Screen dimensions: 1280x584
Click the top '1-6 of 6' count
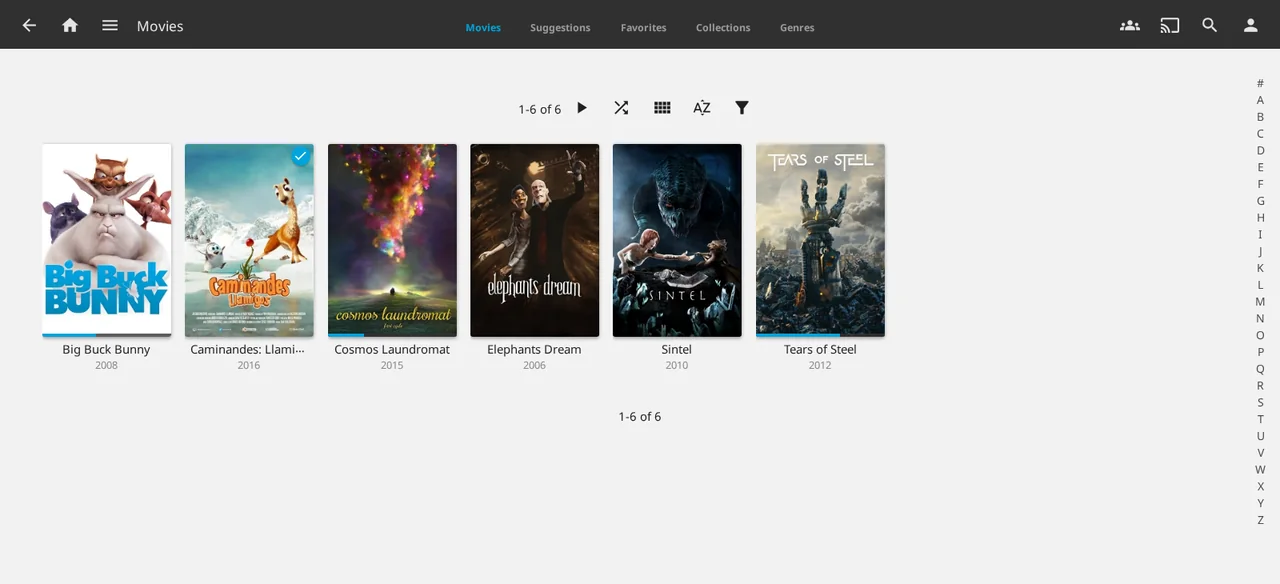[x=540, y=109]
